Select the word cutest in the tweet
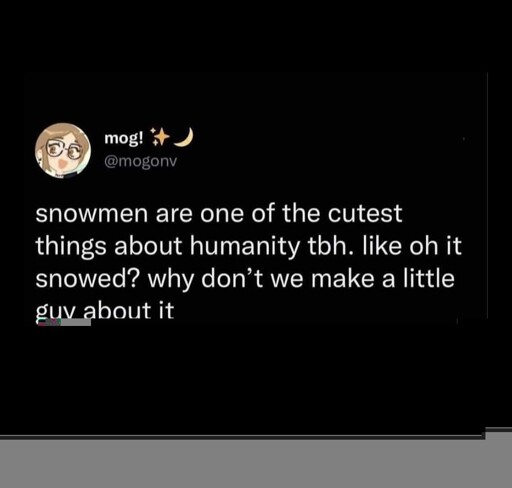This screenshot has height=488, width=512. tap(365, 213)
